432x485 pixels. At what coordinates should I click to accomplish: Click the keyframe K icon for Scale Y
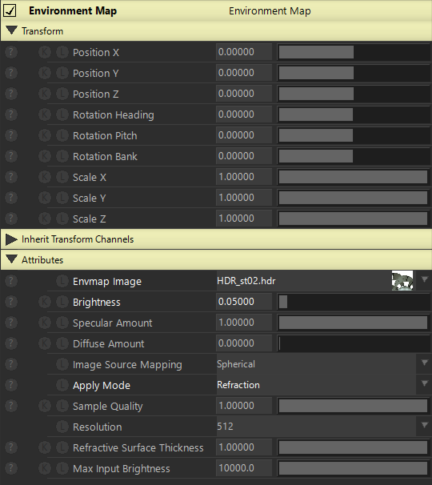tap(44, 198)
